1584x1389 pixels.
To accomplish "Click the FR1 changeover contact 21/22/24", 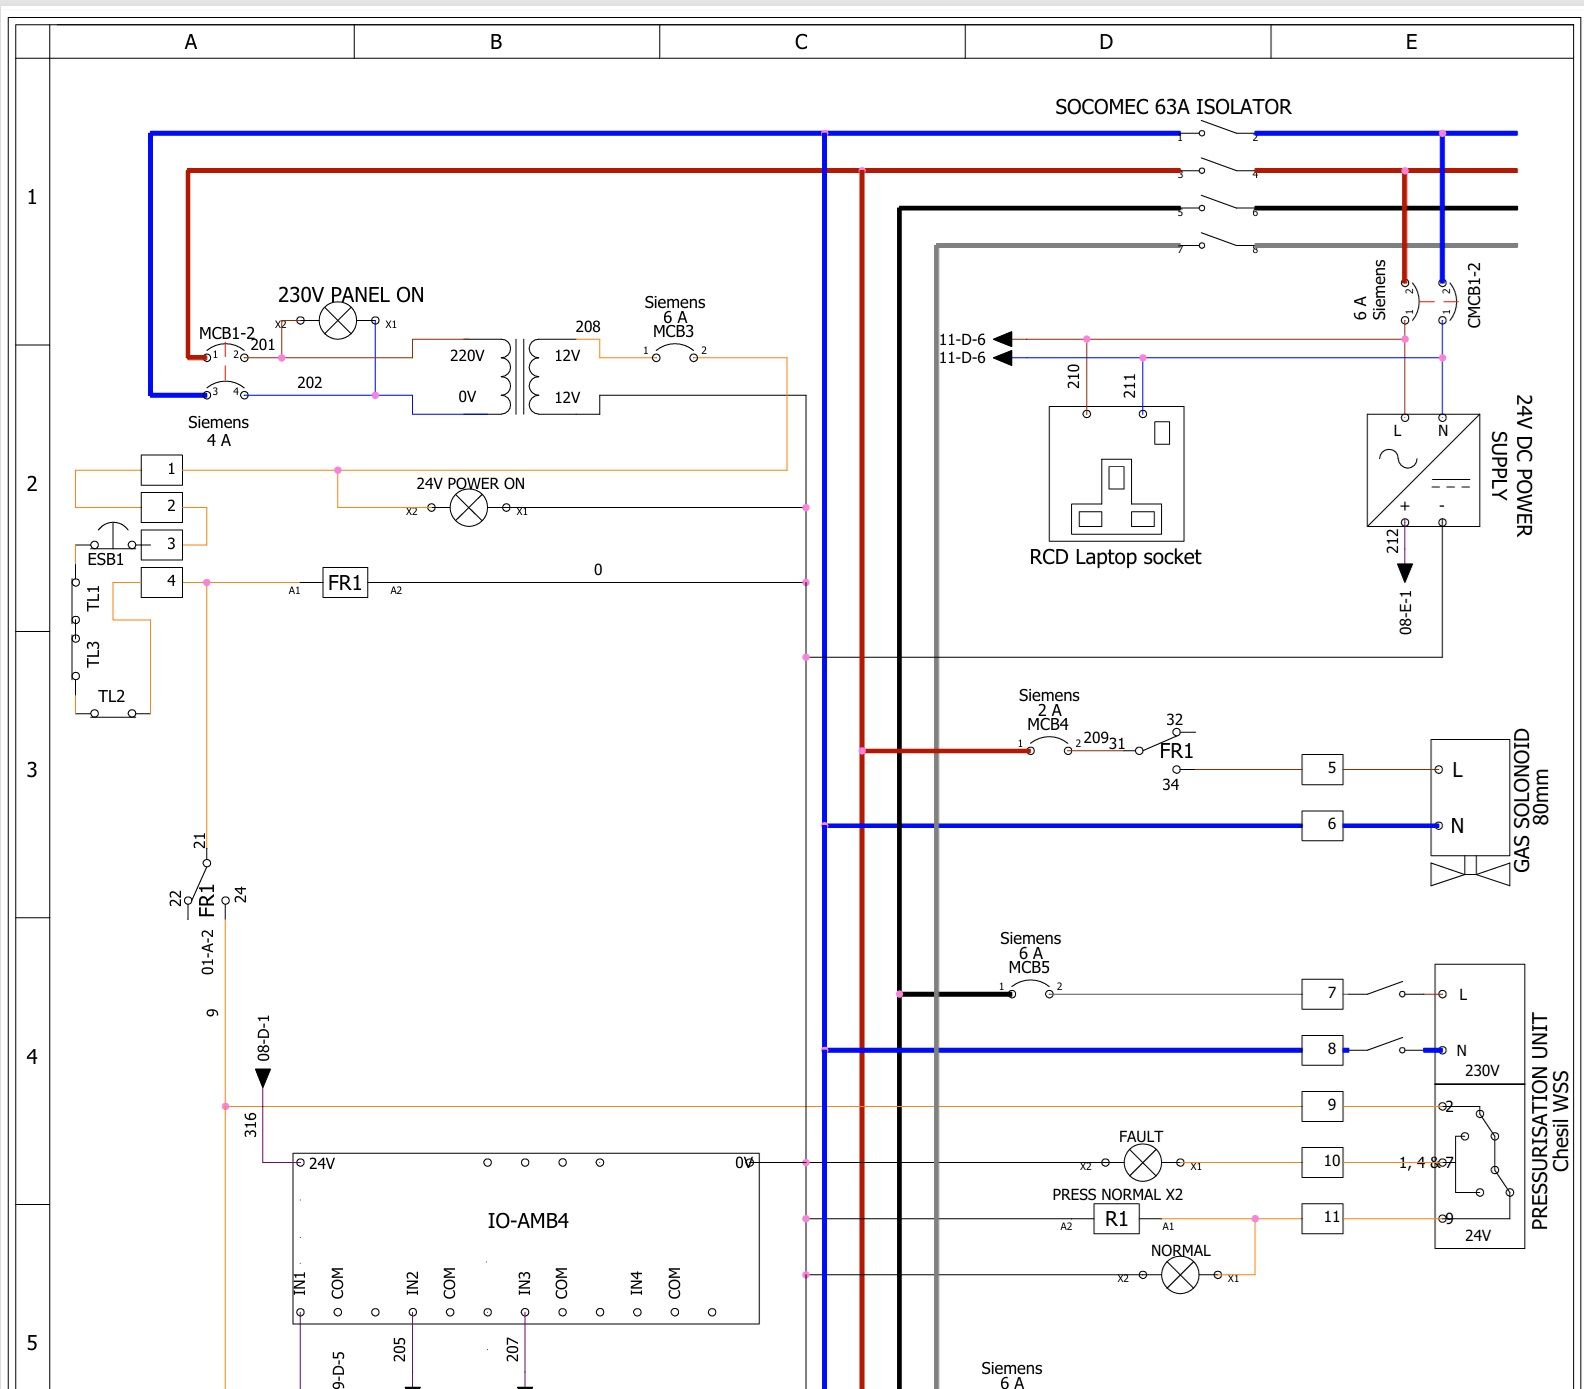I will click(x=206, y=882).
